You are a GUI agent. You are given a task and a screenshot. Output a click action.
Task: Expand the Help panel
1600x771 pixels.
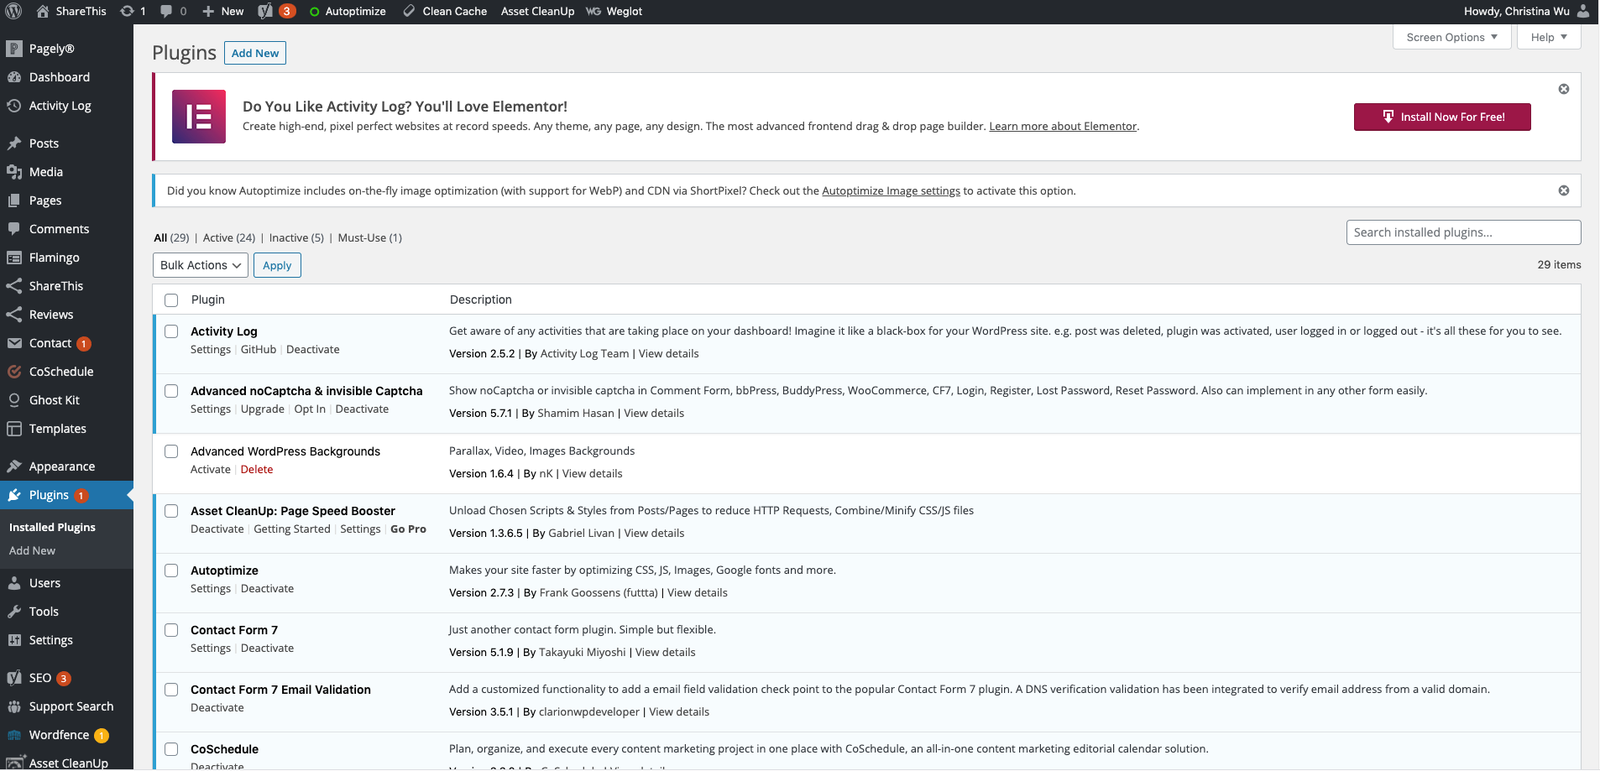point(1549,37)
